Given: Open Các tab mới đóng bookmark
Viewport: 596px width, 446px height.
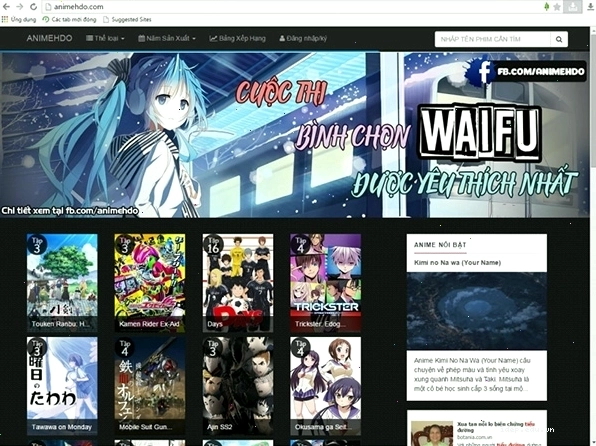Looking at the screenshot, I should click(69, 19).
